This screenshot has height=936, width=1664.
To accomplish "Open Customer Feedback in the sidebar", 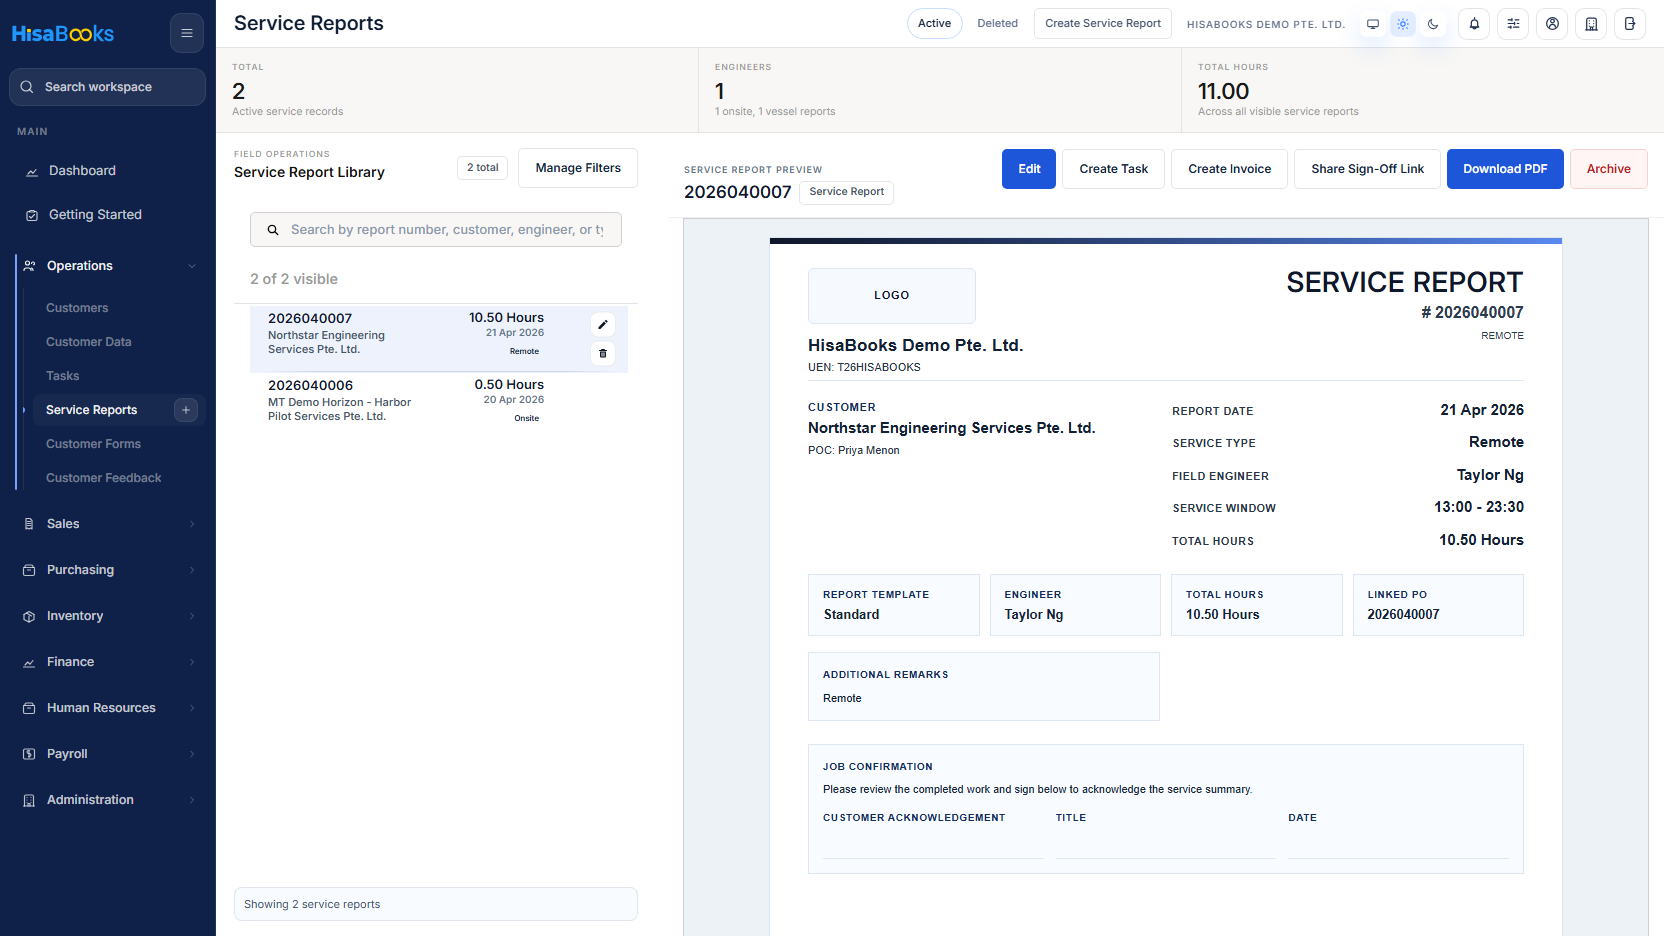I will tap(104, 478).
